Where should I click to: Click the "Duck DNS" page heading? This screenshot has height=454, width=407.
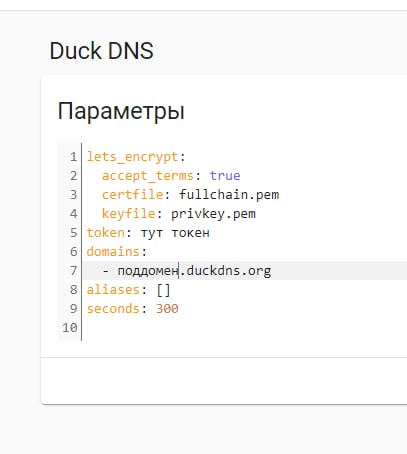point(101,51)
